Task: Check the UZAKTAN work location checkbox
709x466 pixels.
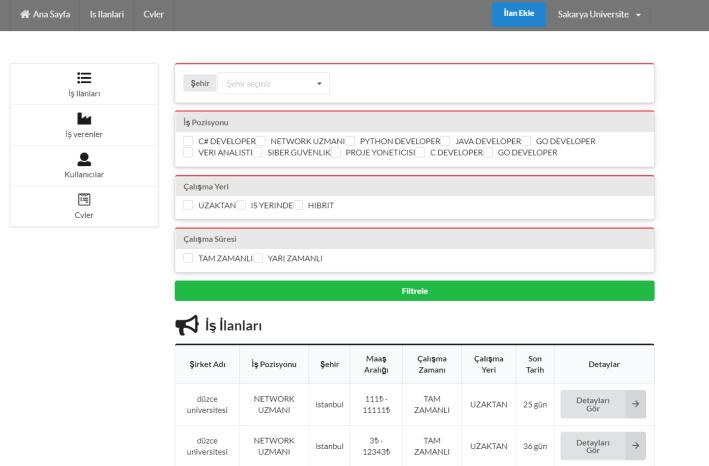Action: pyautogui.click(x=188, y=205)
